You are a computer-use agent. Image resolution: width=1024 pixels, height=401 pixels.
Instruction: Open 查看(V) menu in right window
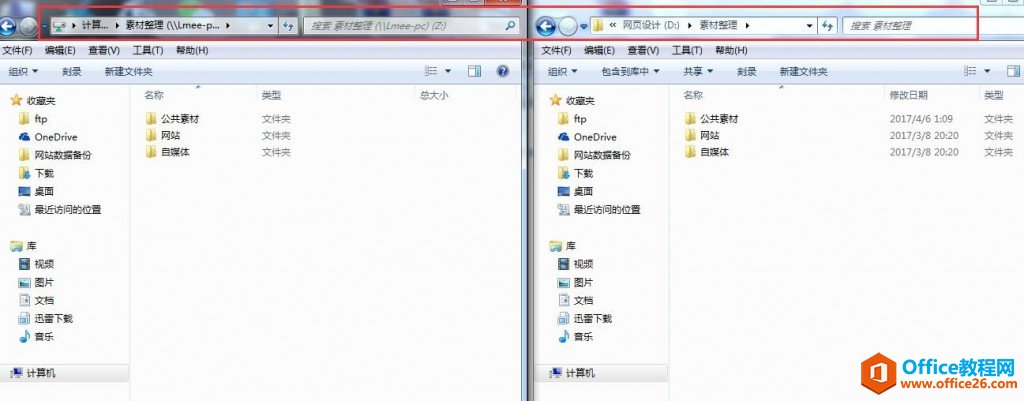coord(643,50)
